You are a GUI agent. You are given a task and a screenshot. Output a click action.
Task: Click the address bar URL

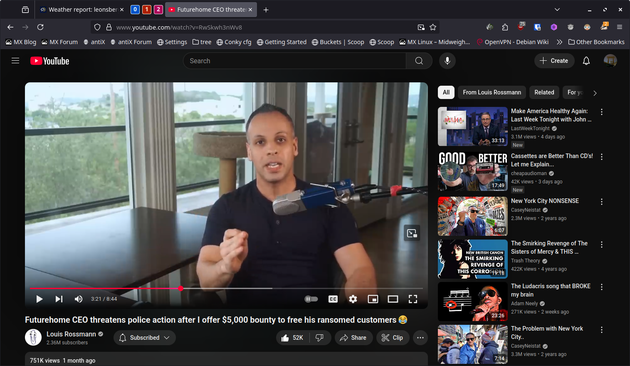(179, 27)
